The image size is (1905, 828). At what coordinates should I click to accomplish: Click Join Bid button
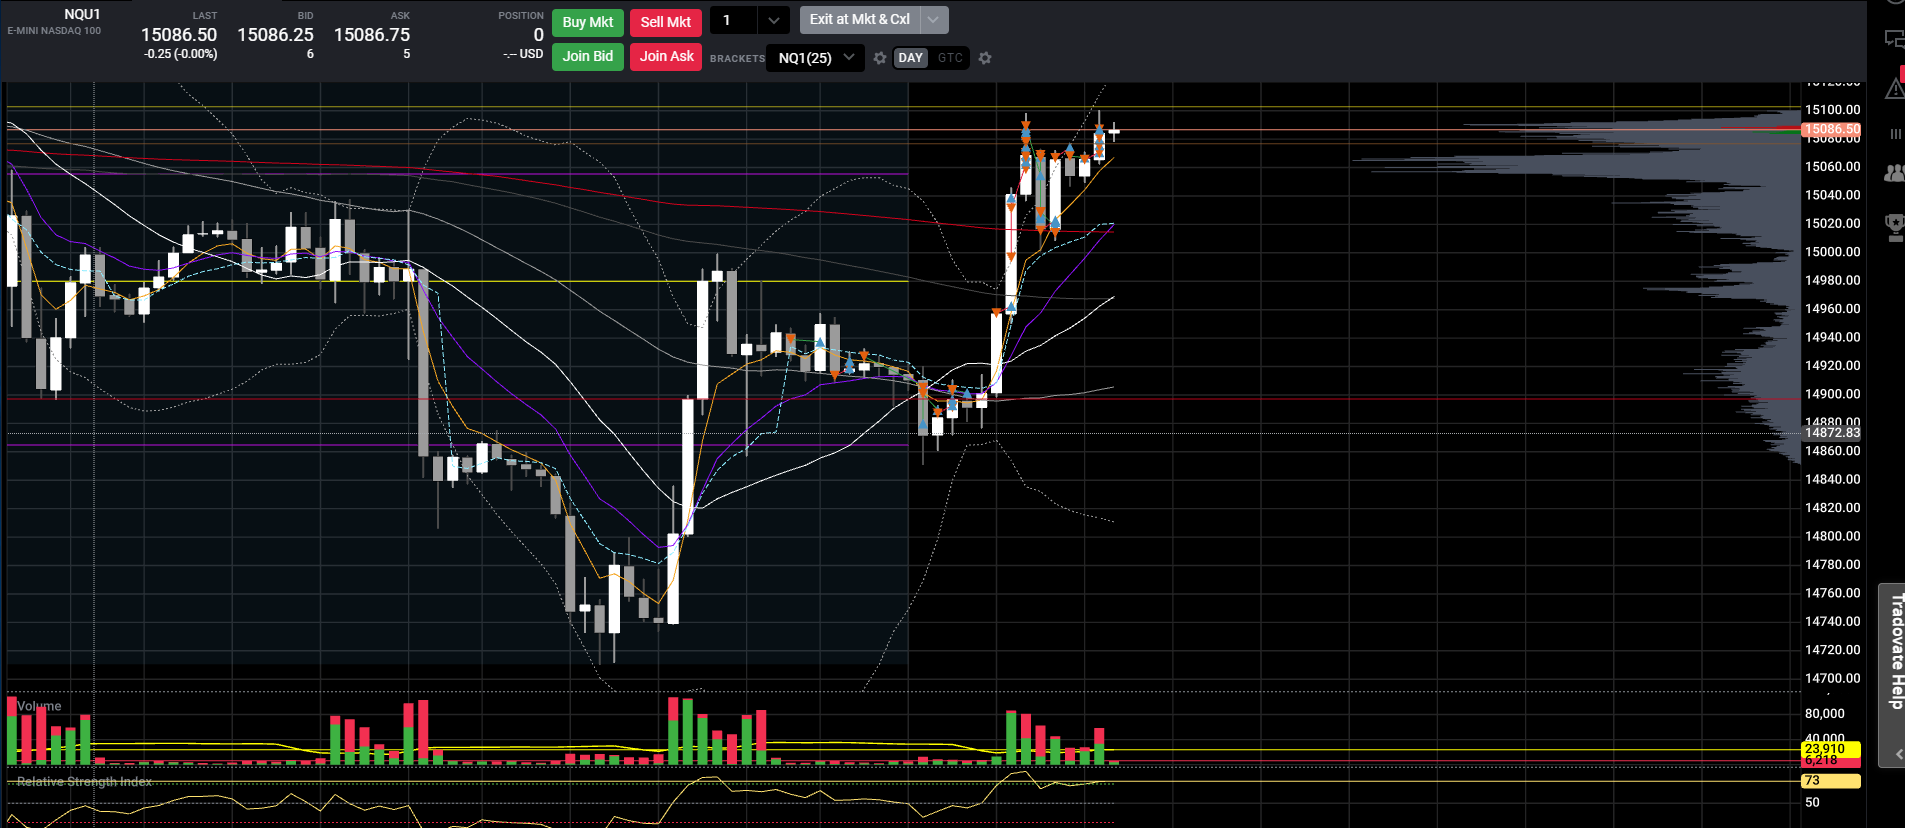(x=588, y=56)
